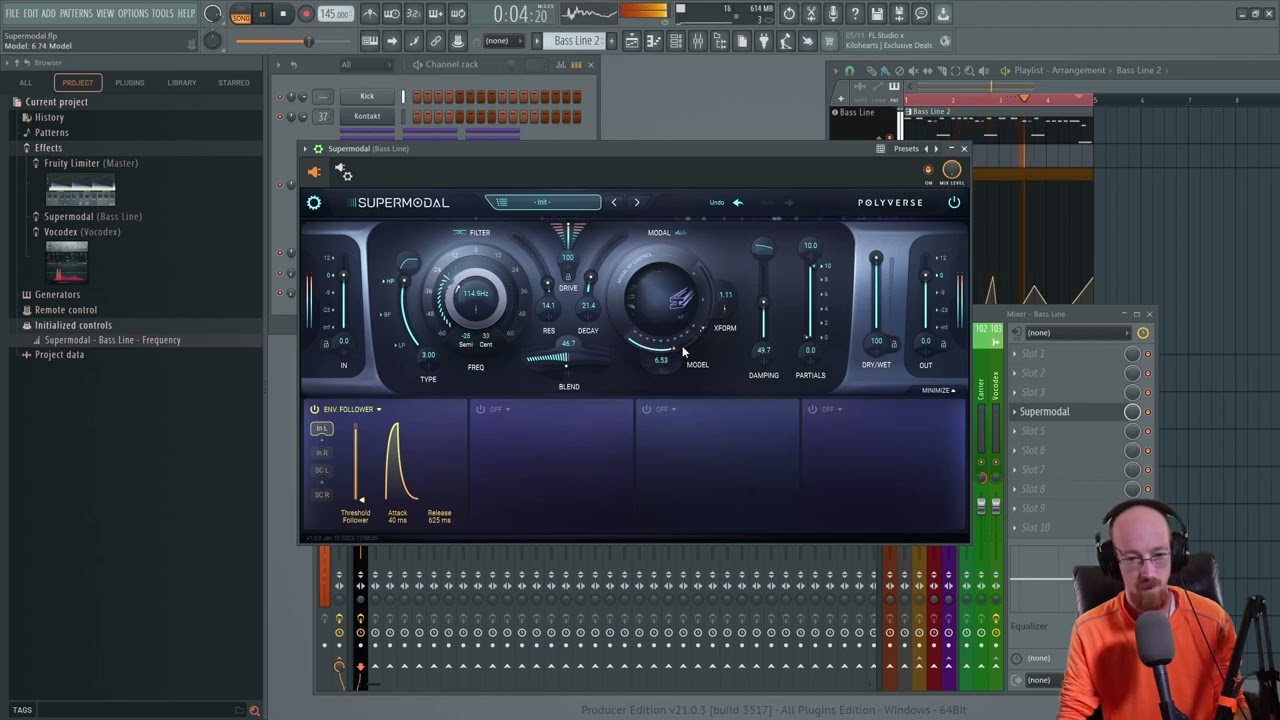
Task: Load the previous Supermodal preset with left chevron
Action: pyautogui.click(x=614, y=202)
